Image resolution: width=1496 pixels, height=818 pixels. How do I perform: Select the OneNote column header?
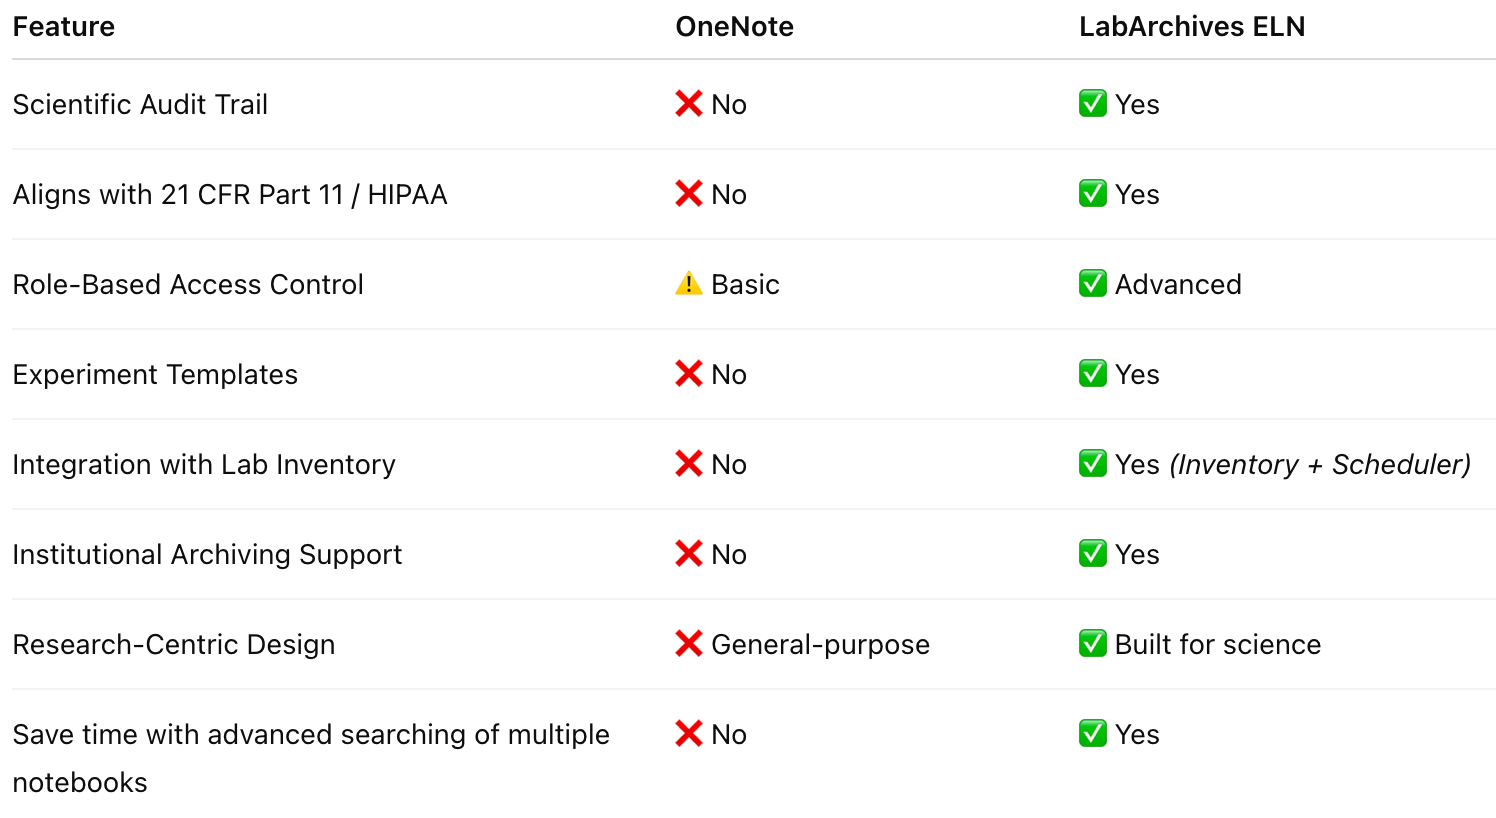tap(735, 27)
